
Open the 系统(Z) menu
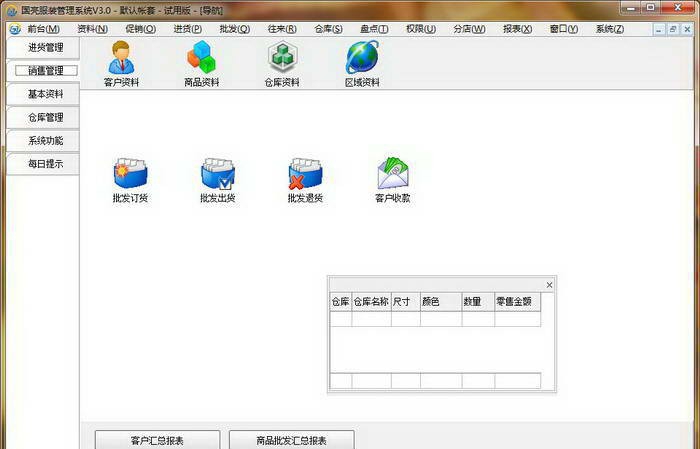point(610,29)
